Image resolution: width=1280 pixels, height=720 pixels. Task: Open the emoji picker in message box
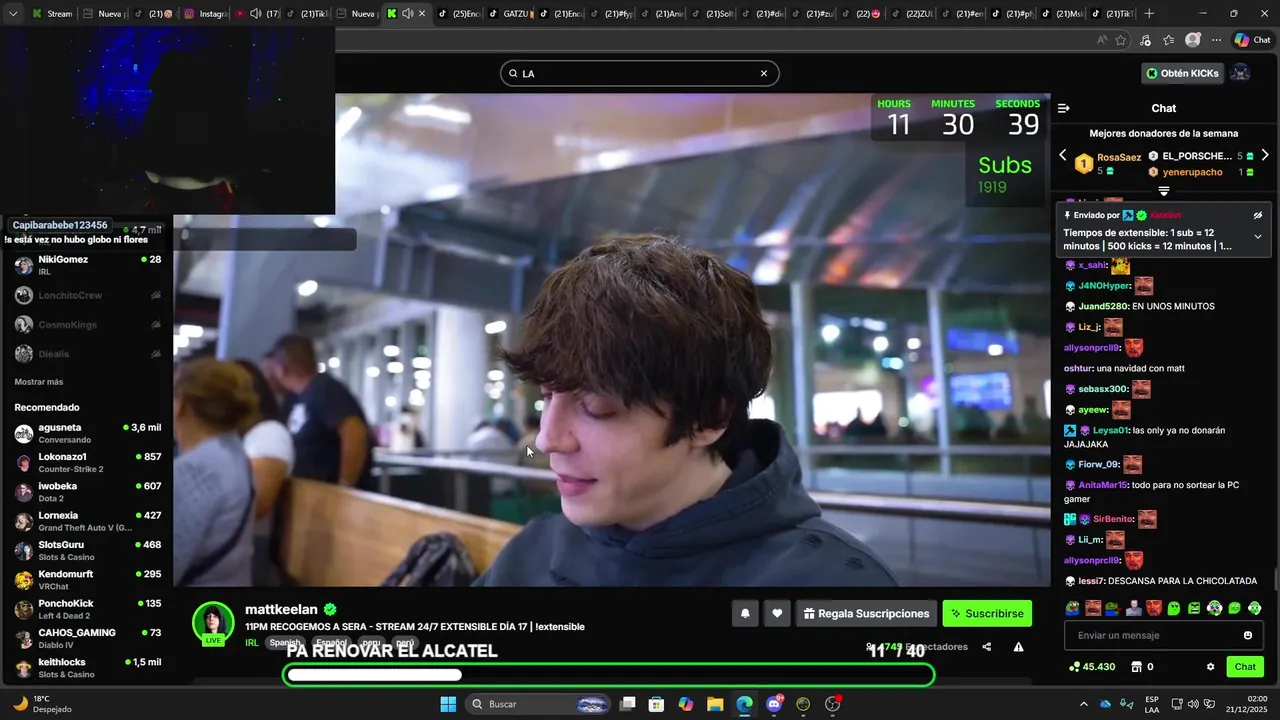1248,635
